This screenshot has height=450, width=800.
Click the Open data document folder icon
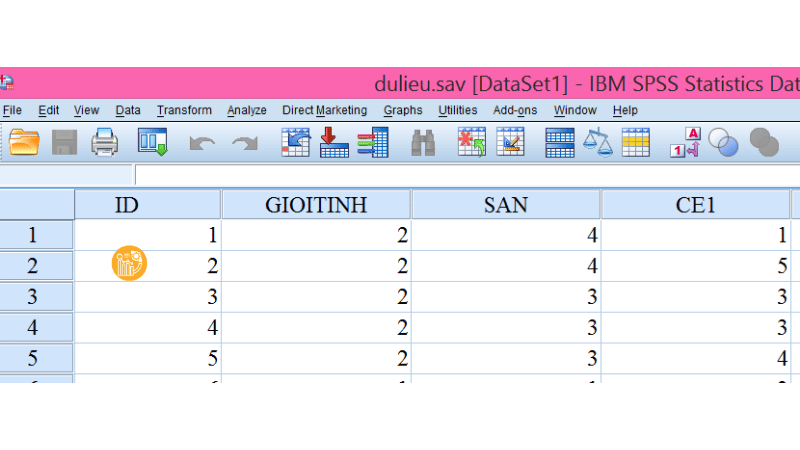point(24,143)
